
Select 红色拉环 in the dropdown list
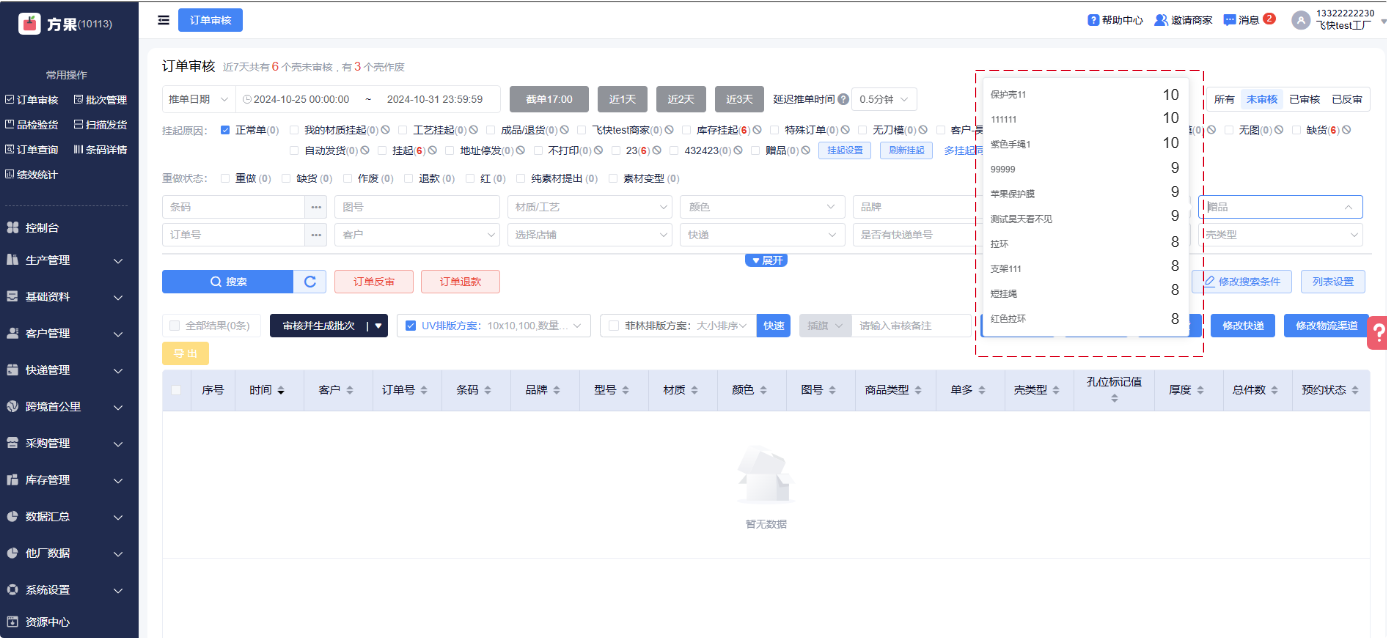pyautogui.click(x=1084, y=319)
